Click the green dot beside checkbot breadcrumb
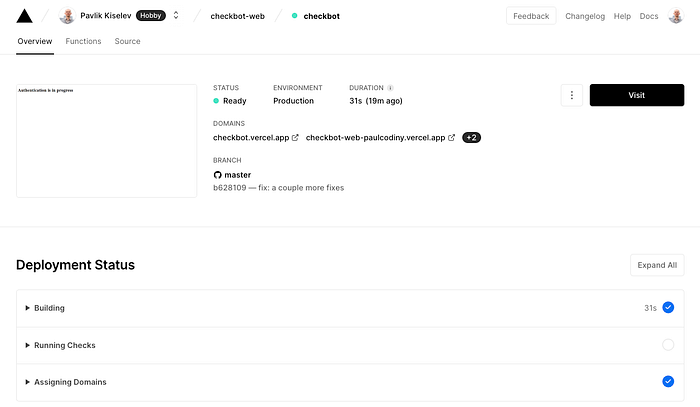Viewport: 700px width, 407px height. point(295,16)
